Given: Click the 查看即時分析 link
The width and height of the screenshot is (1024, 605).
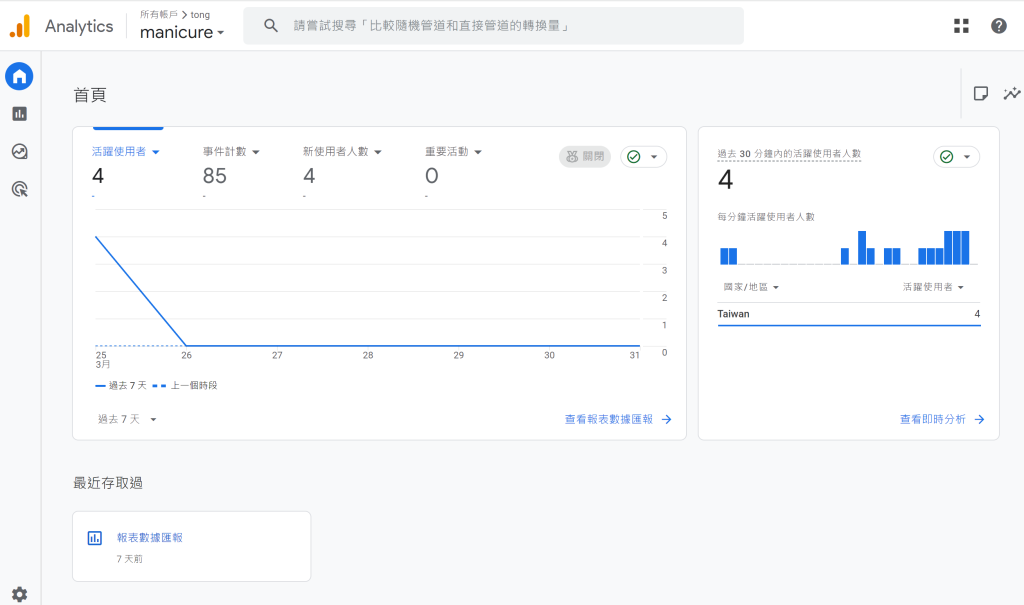Looking at the screenshot, I should (941, 420).
